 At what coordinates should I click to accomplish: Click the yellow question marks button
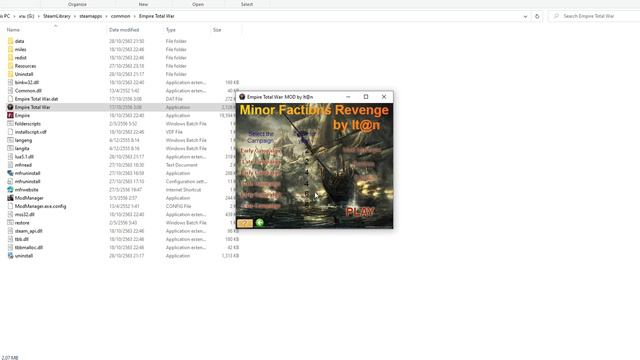coord(245,223)
